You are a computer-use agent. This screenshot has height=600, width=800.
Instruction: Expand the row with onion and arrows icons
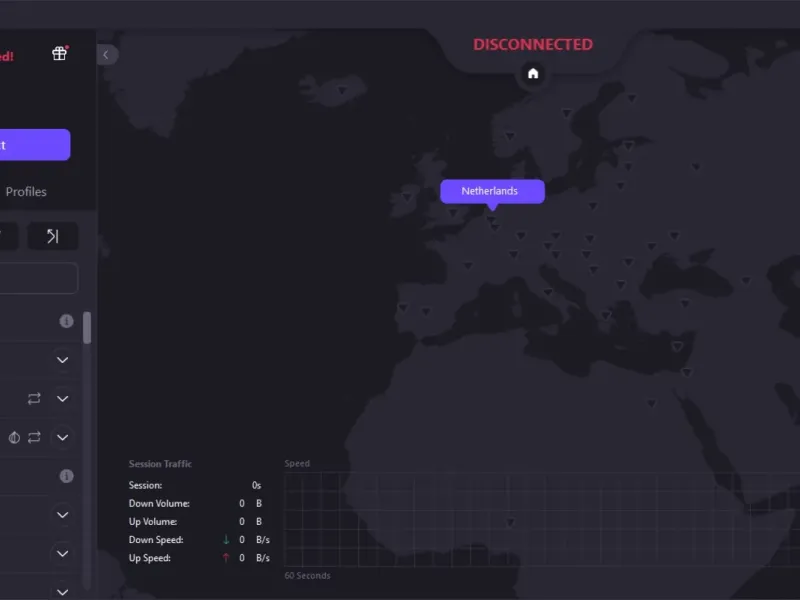click(63, 437)
